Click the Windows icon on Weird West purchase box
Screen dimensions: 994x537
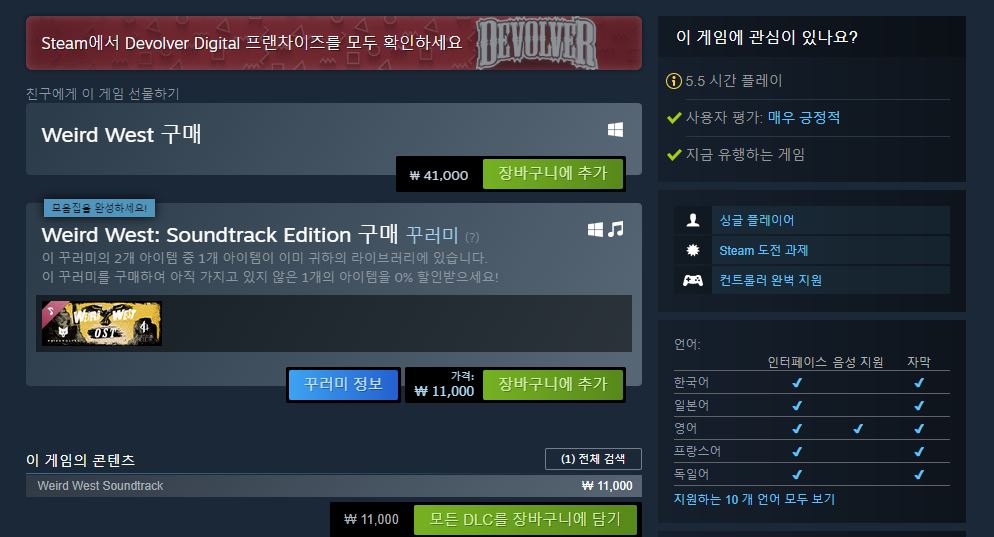pos(615,130)
